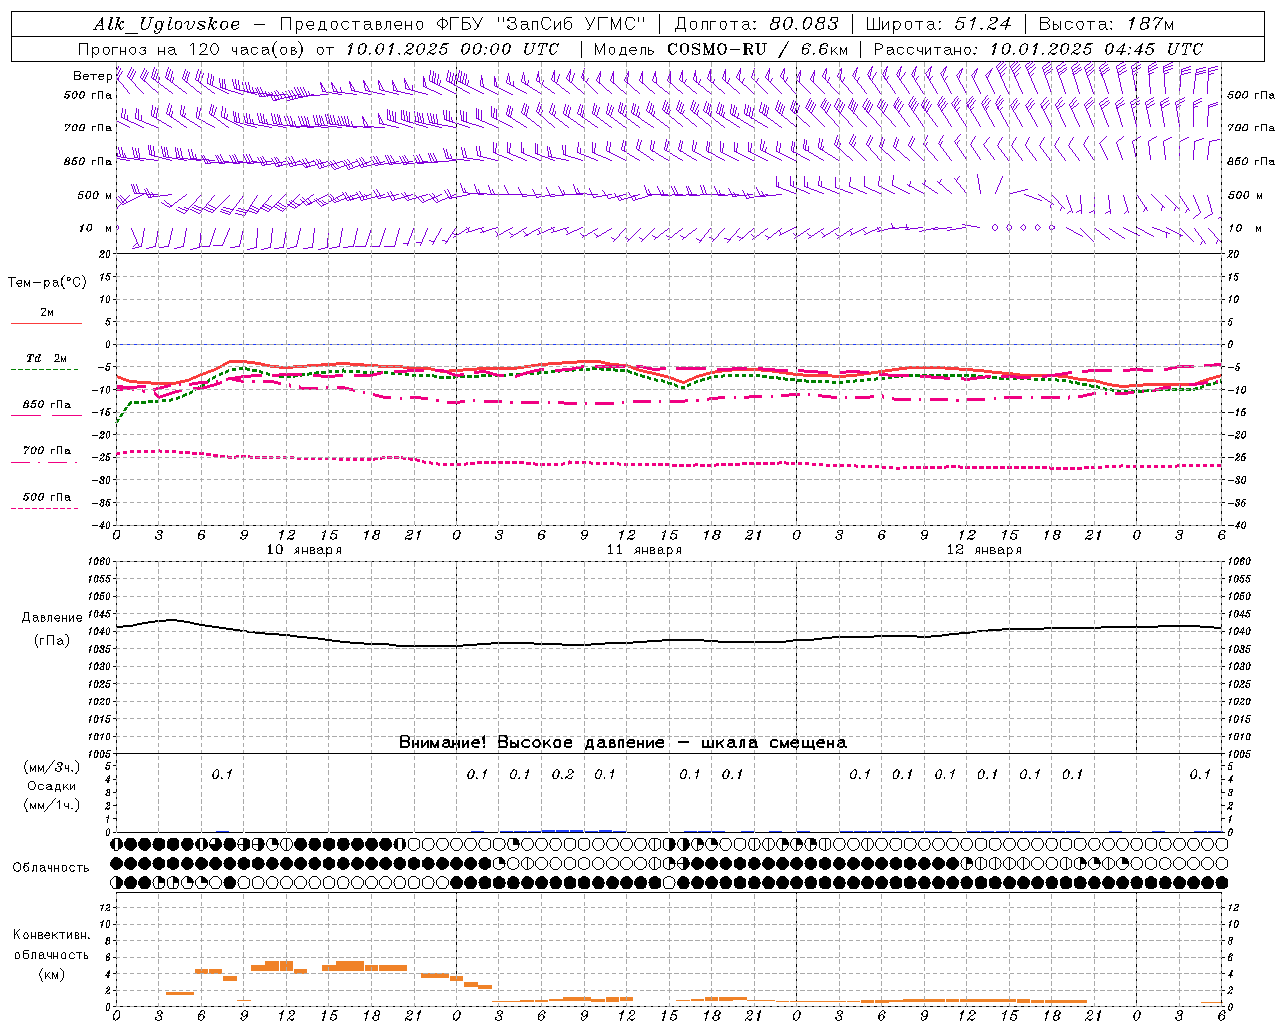Image resolution: width=1280 pixels, height=1024 pixels.
Task: Click the model name COSMO-RU / 6.6км
Action: (x=757, y=49)
